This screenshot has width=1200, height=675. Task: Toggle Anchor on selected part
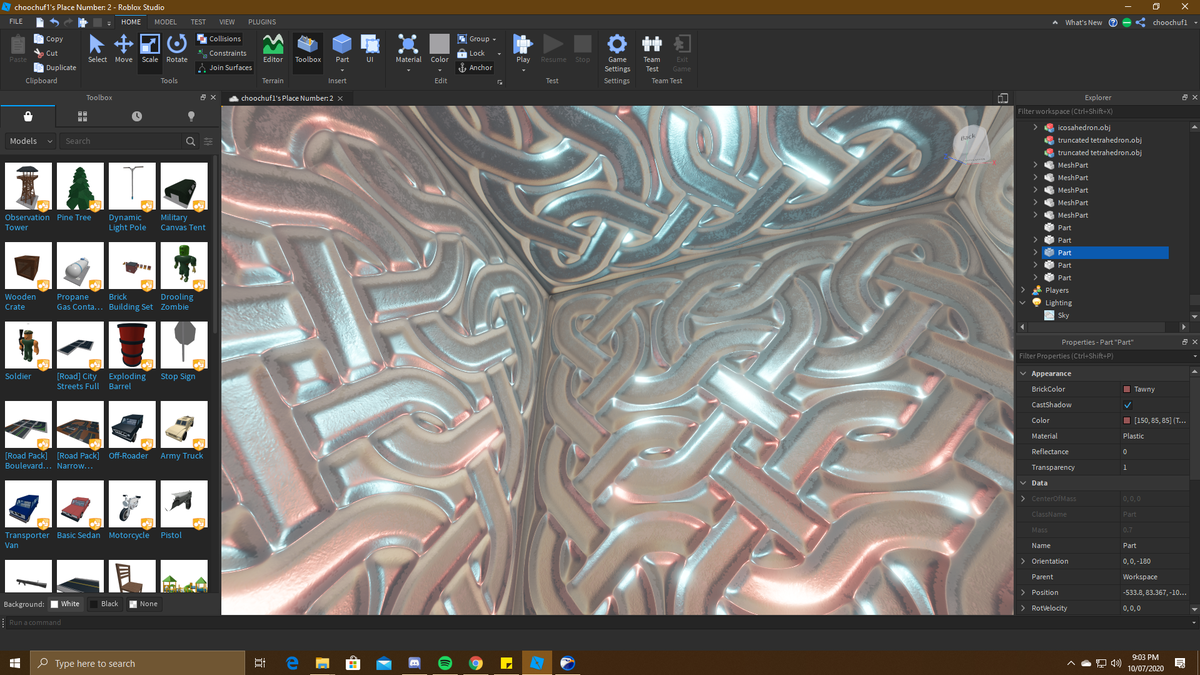475,68
